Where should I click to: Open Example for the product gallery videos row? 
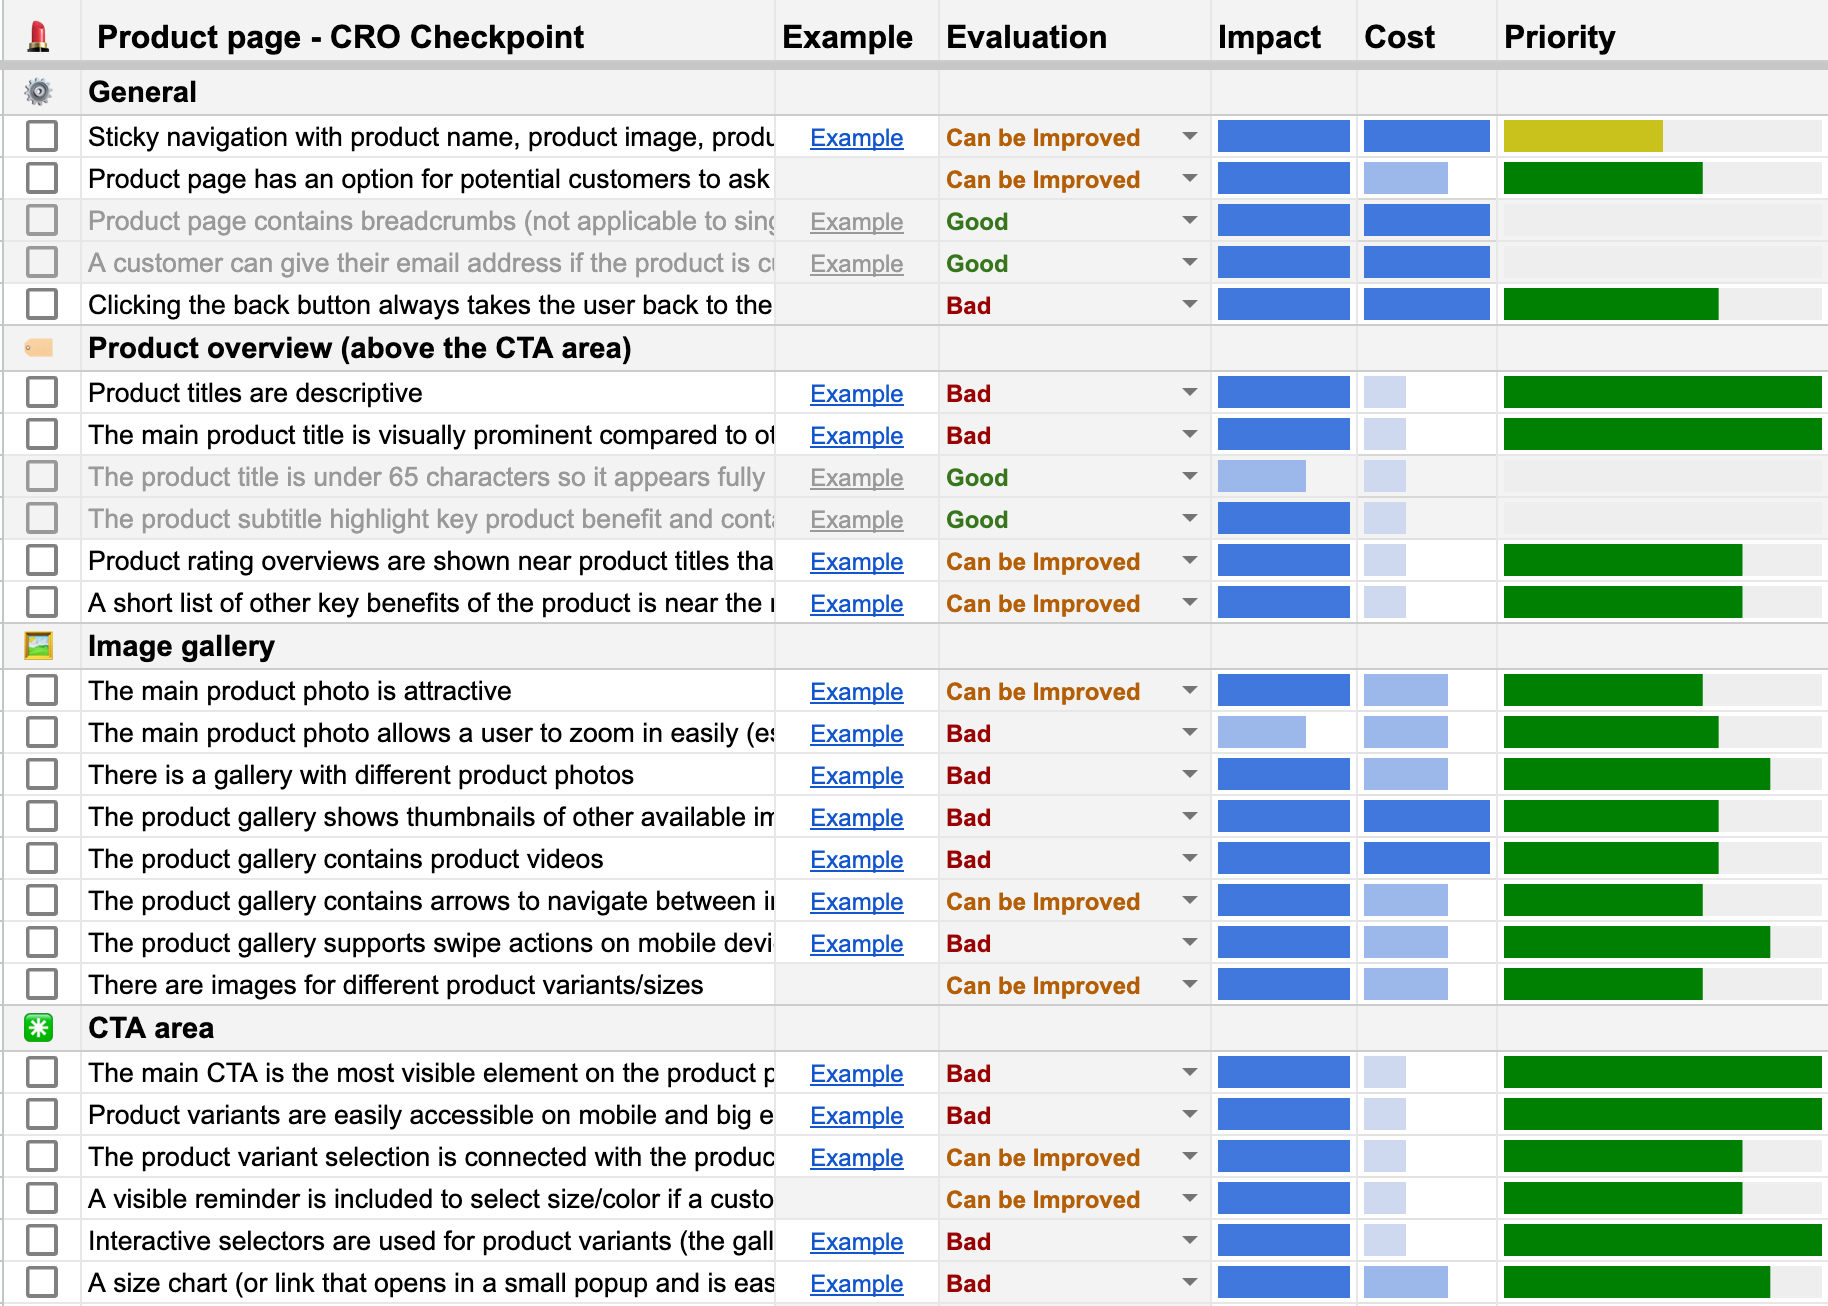pyautogui.click(x=856, y=859)
